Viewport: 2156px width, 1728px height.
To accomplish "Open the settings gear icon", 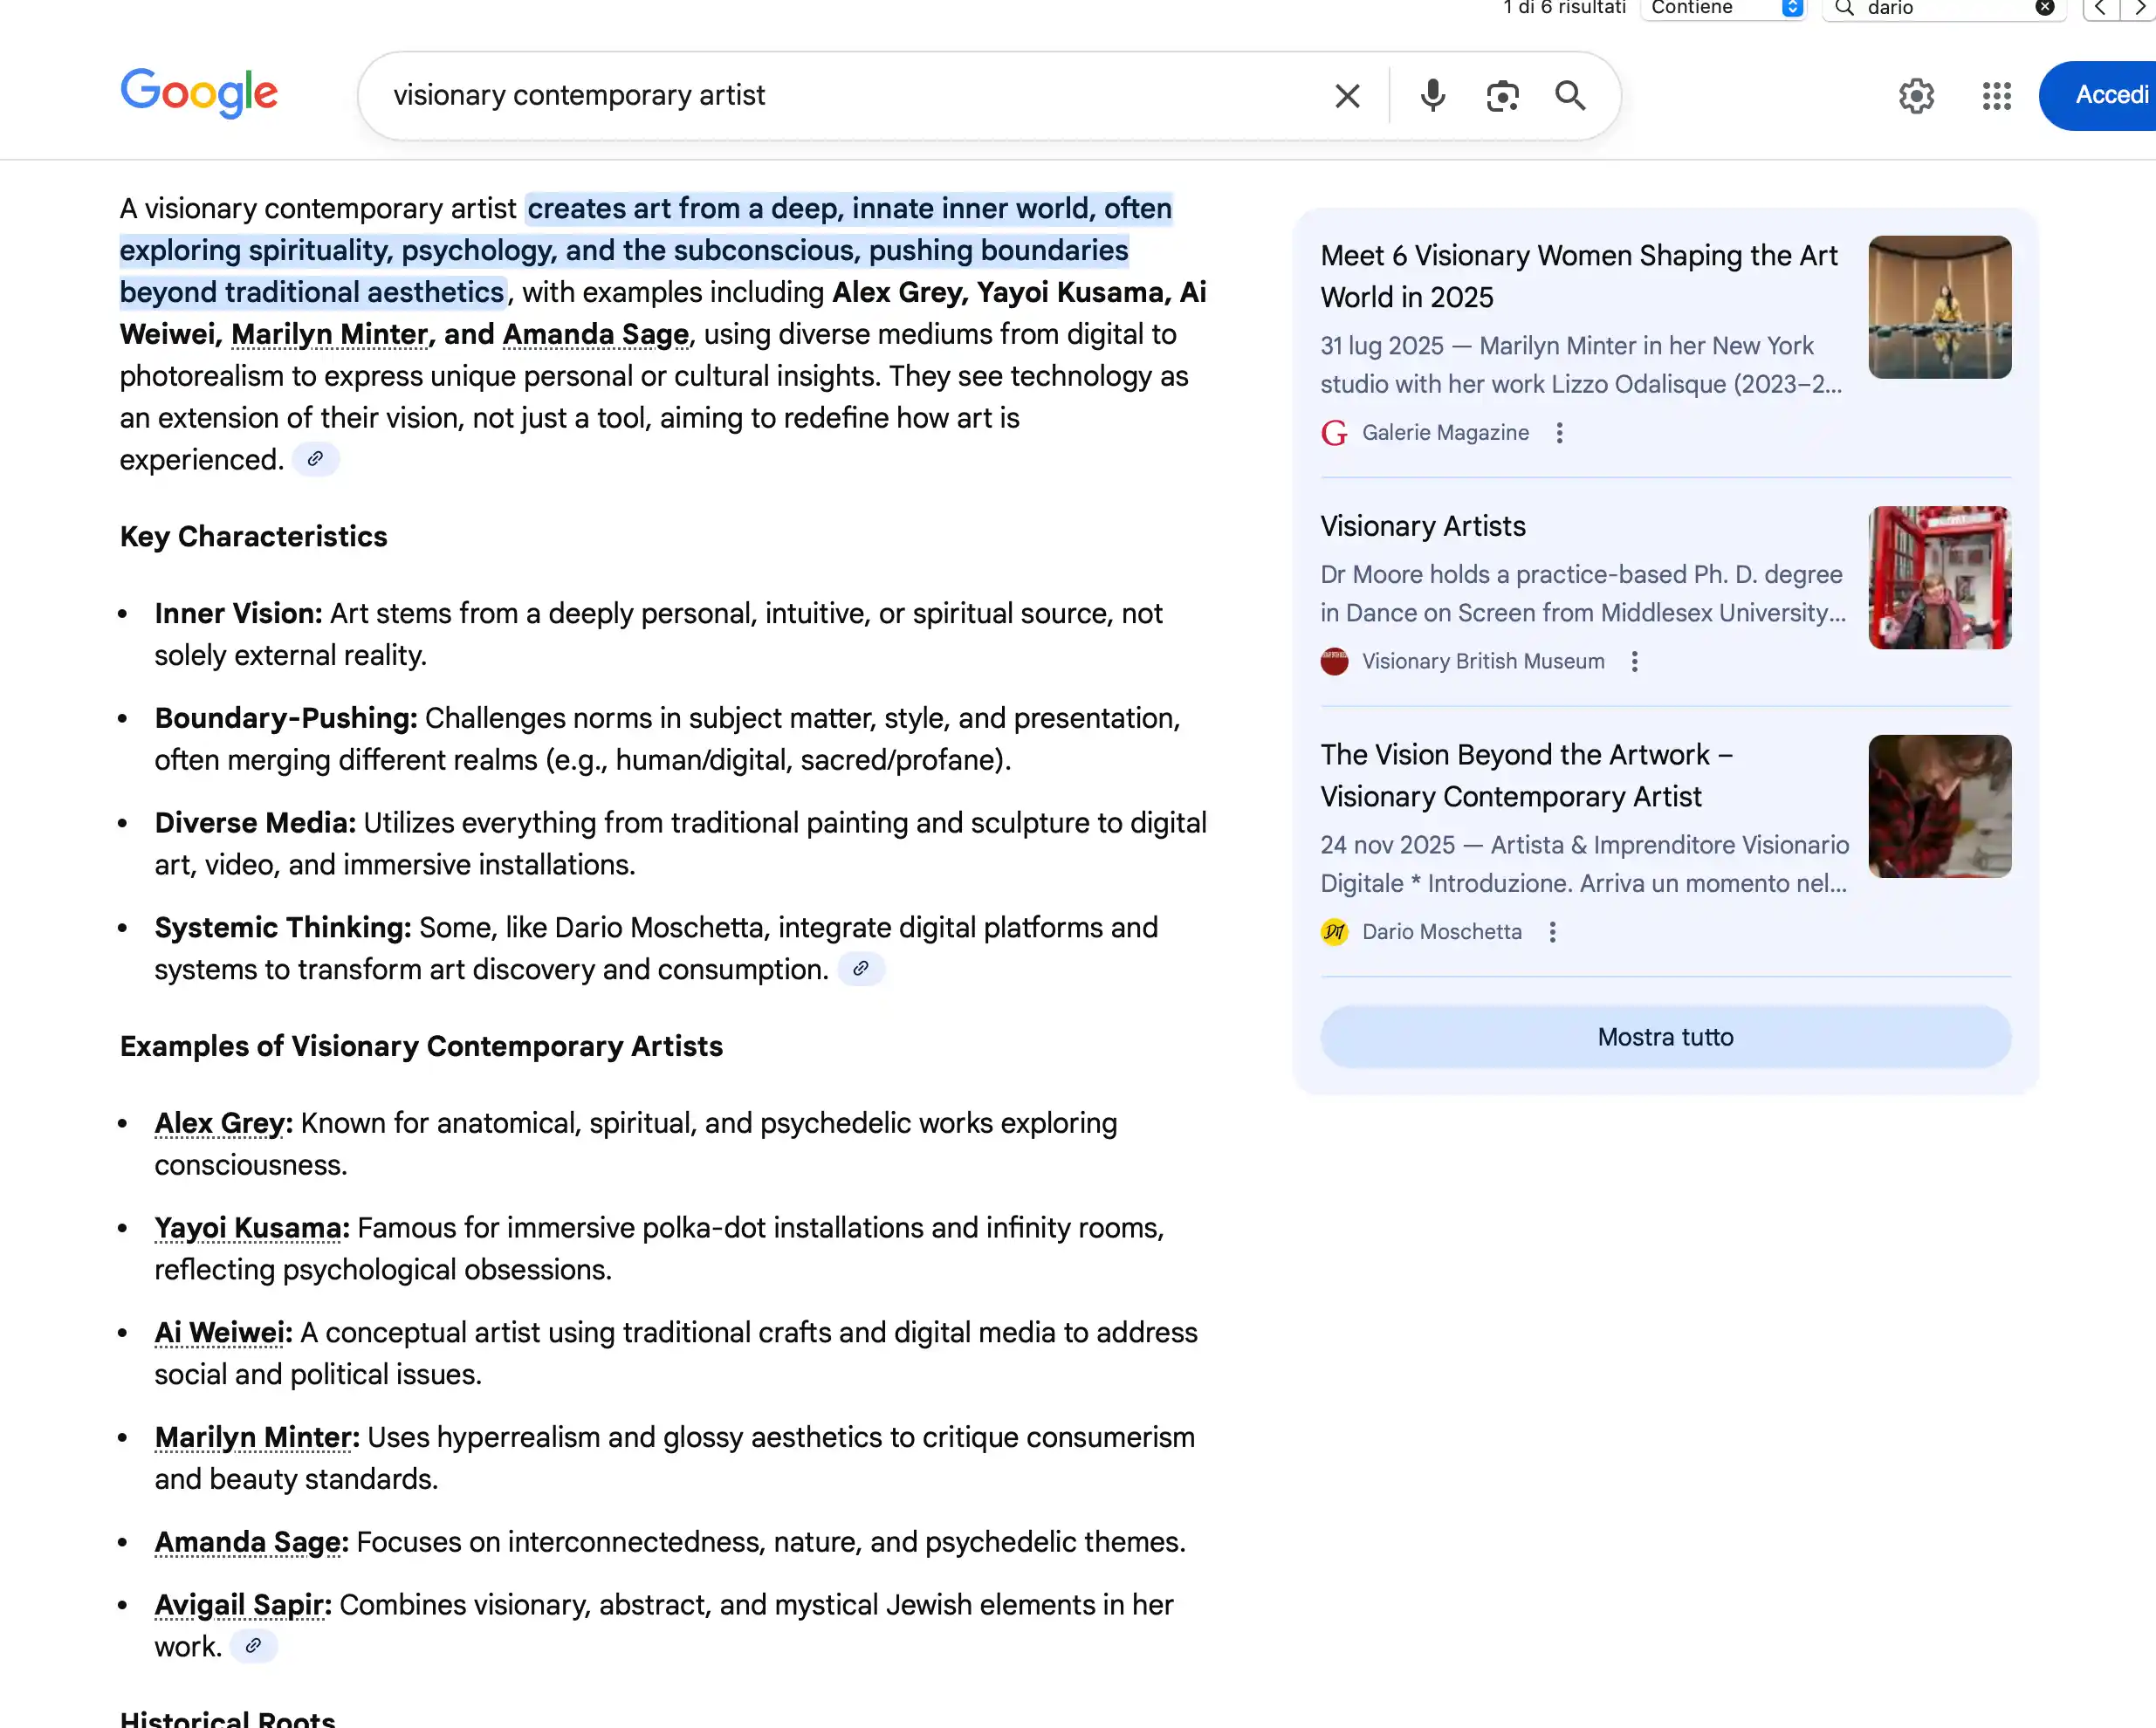I will click(x=1916, y=95).
